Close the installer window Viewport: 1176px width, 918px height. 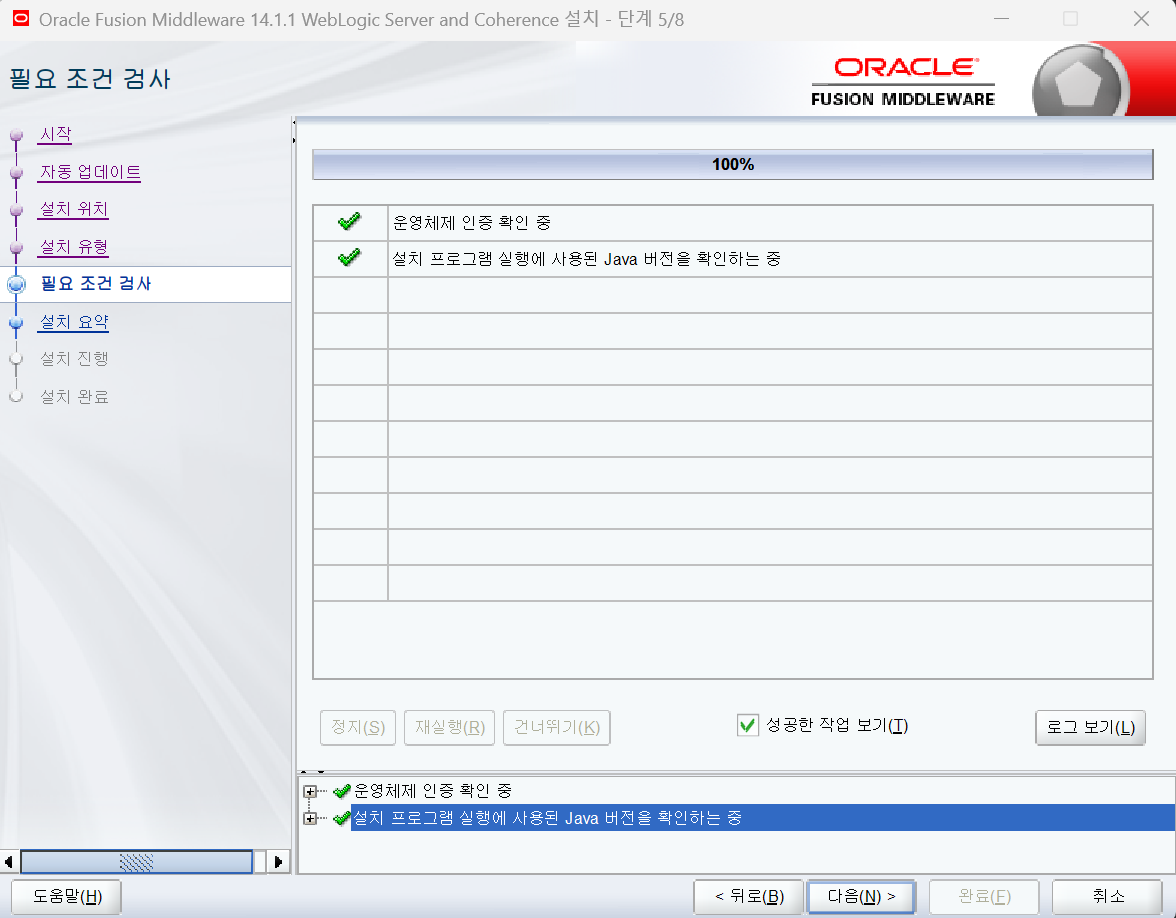coord(1141,19)
